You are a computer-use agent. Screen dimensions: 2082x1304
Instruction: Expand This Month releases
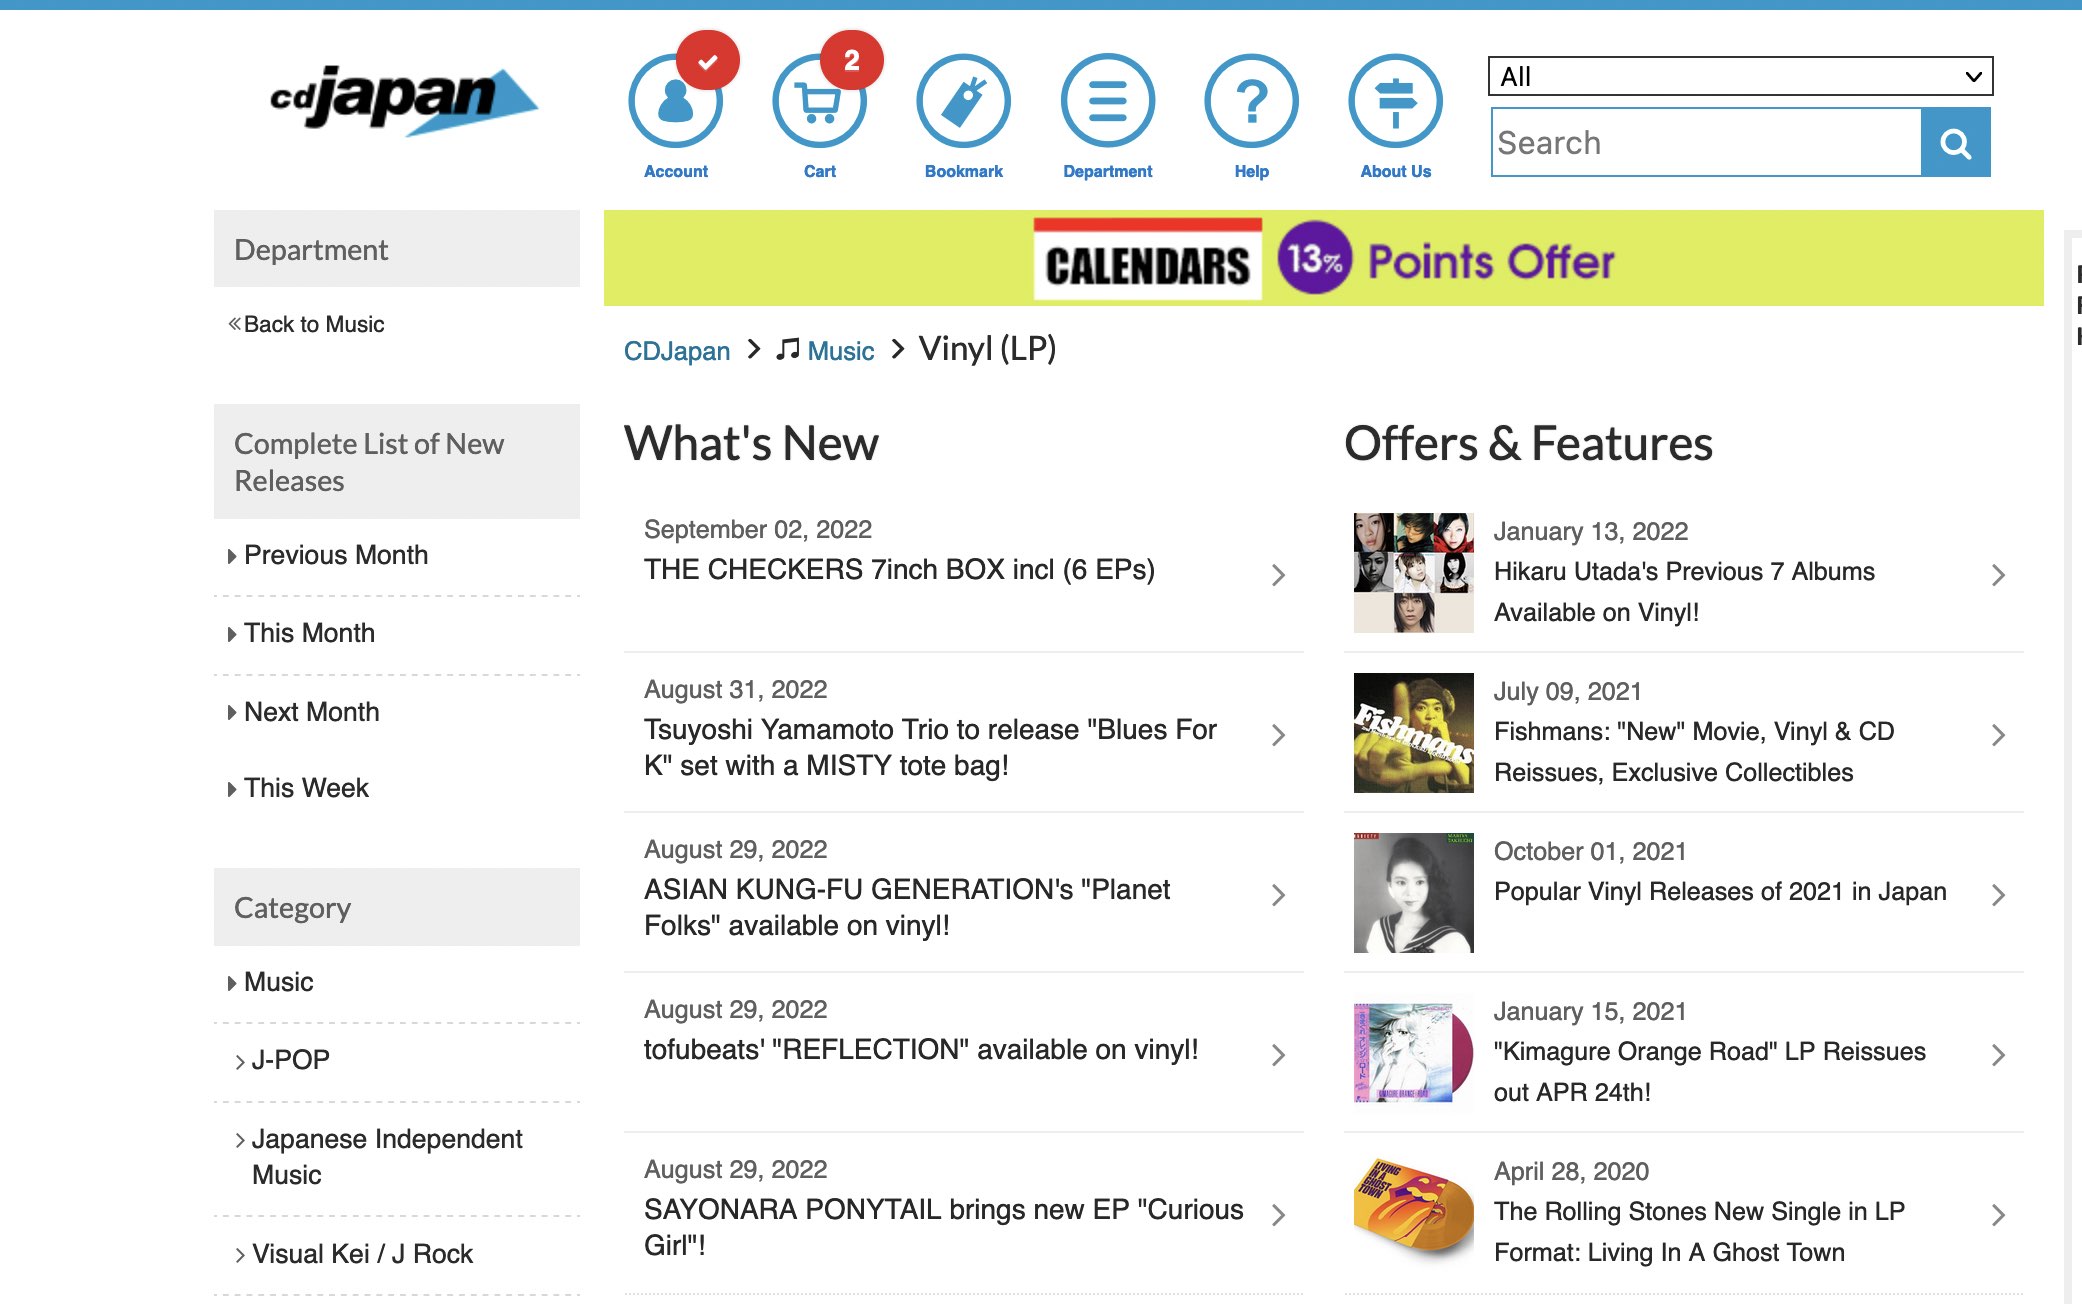click(x=309, y=633)
